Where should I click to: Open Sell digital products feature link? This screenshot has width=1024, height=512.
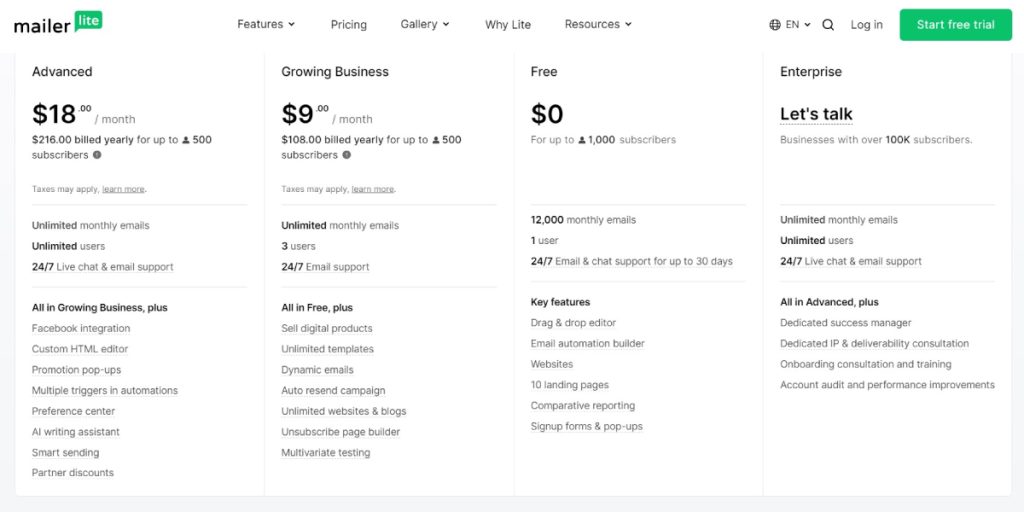click(x=327, y=328)
